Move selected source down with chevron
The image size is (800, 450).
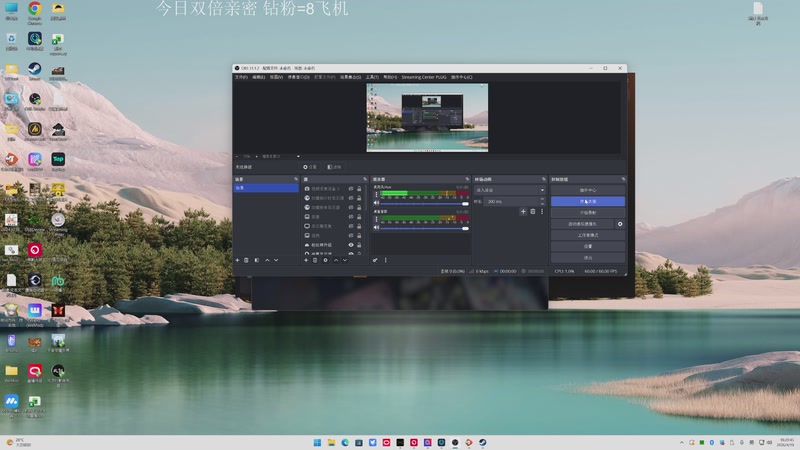(345, 260)
